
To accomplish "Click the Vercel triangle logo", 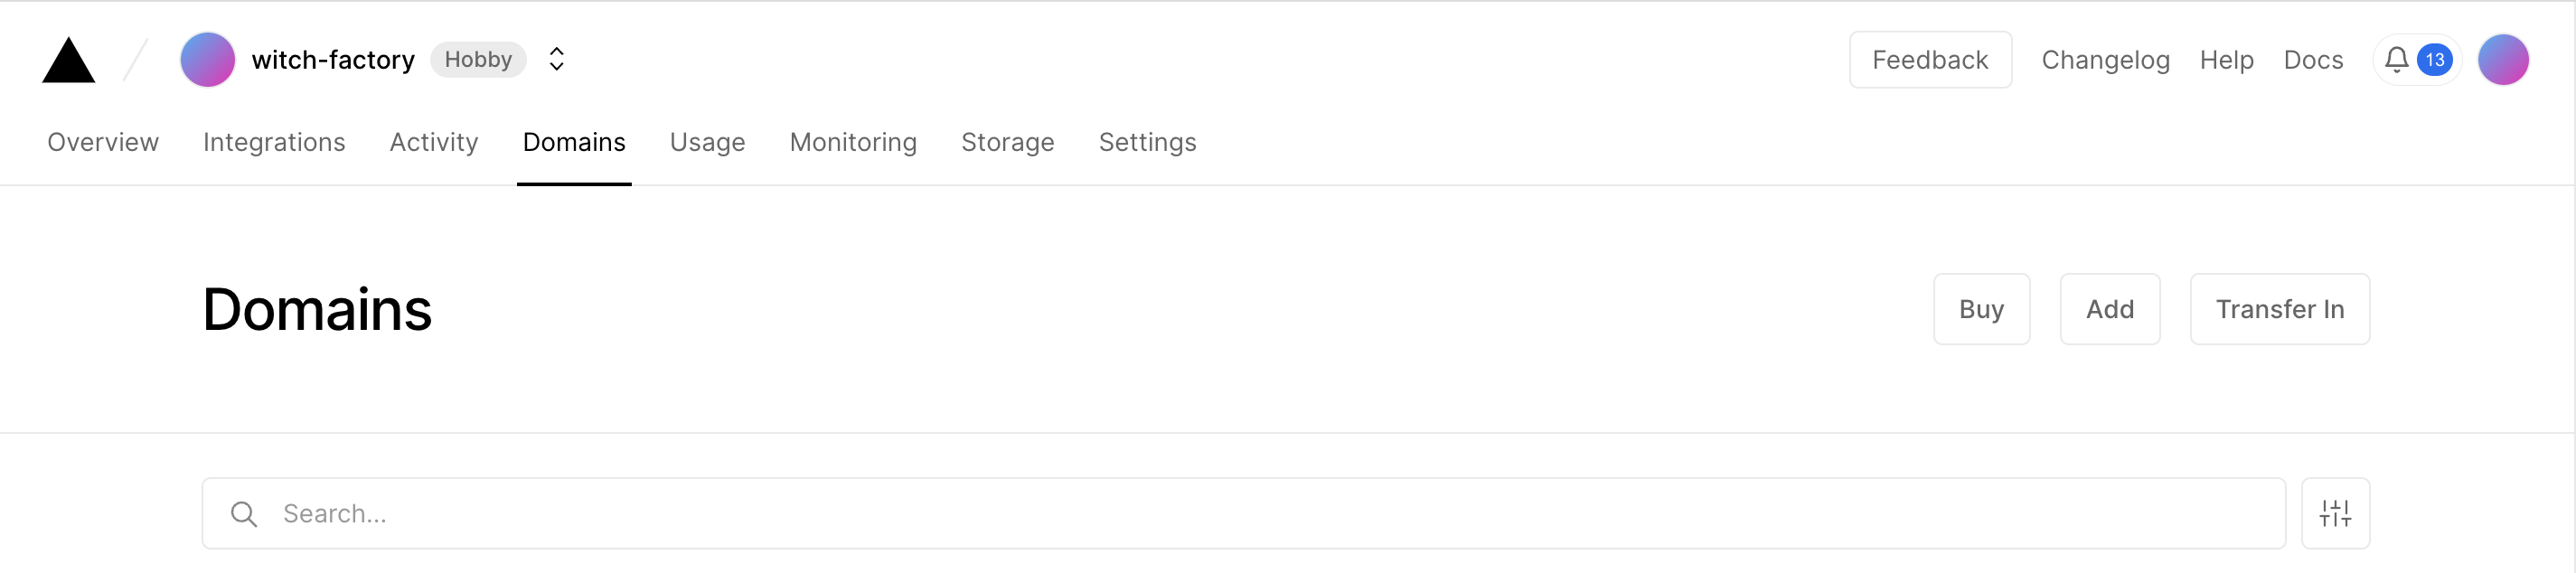I will (67, 59).
